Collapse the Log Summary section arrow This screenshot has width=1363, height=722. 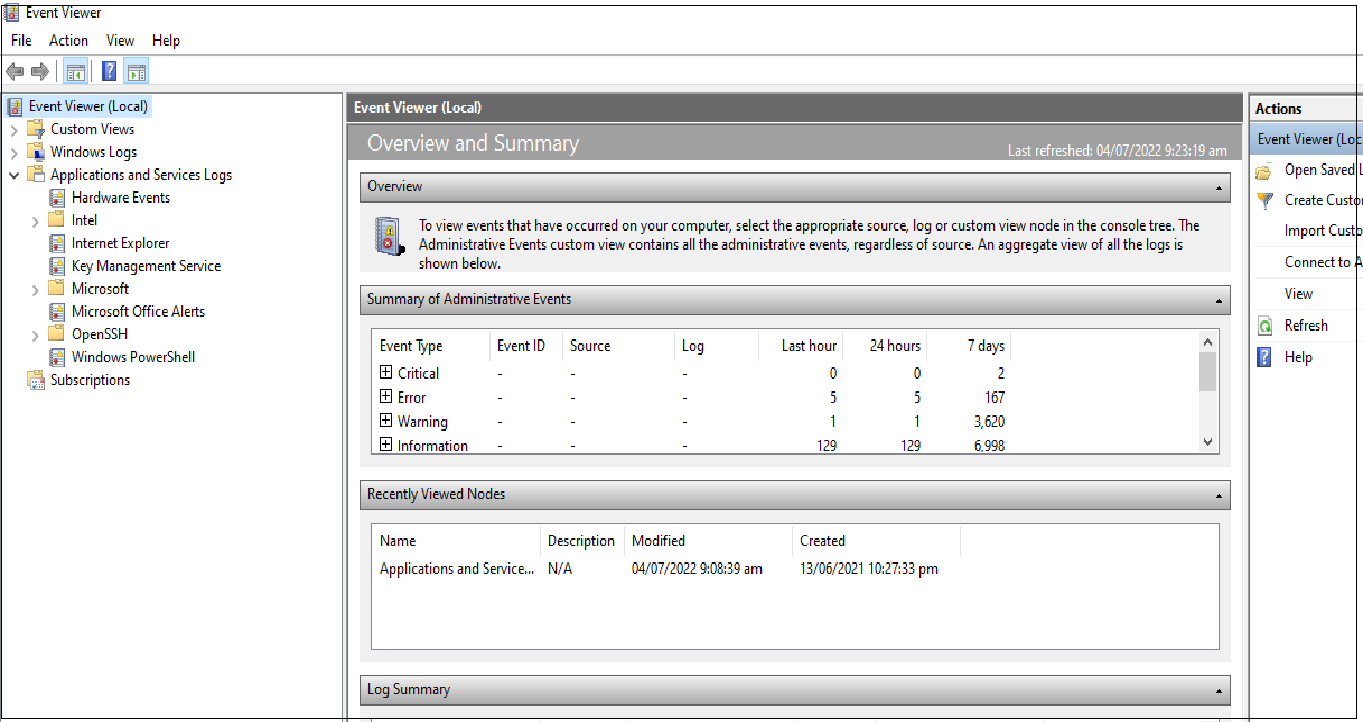click(1219, 690)
